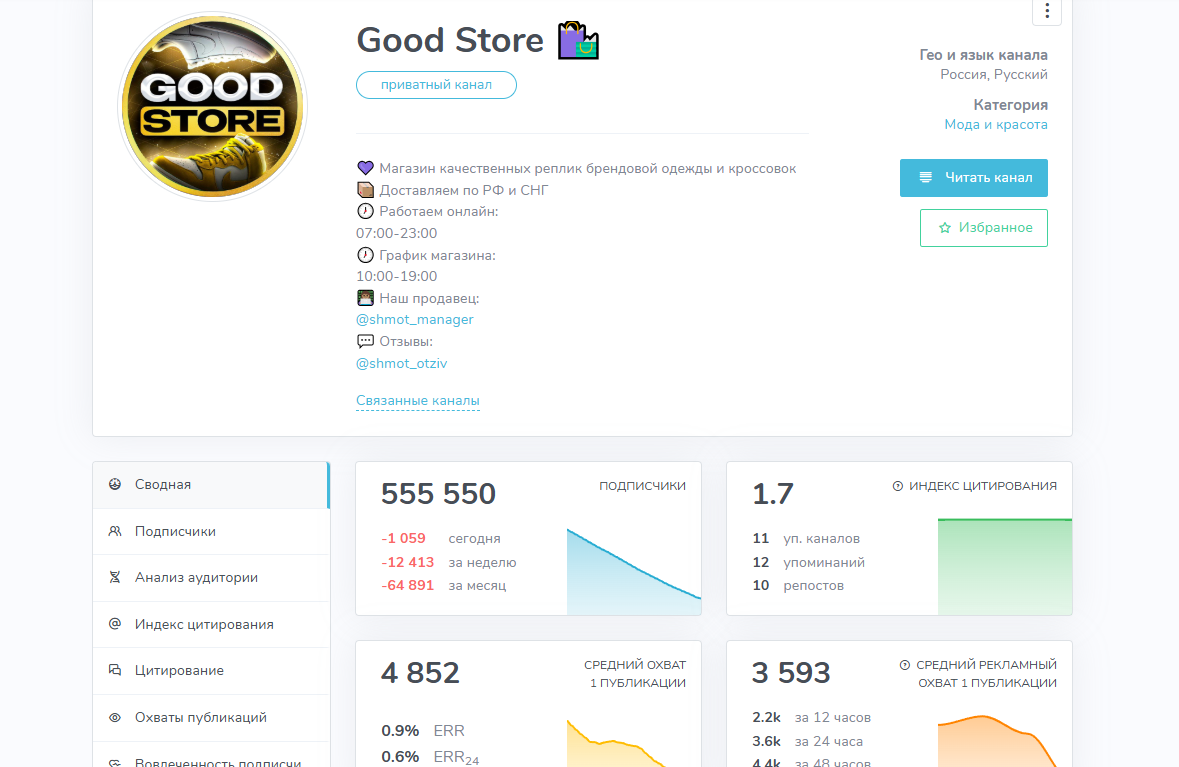Click the приватный канал badge
Viewport: 1179px width, 767px height.
click(436, 85)
